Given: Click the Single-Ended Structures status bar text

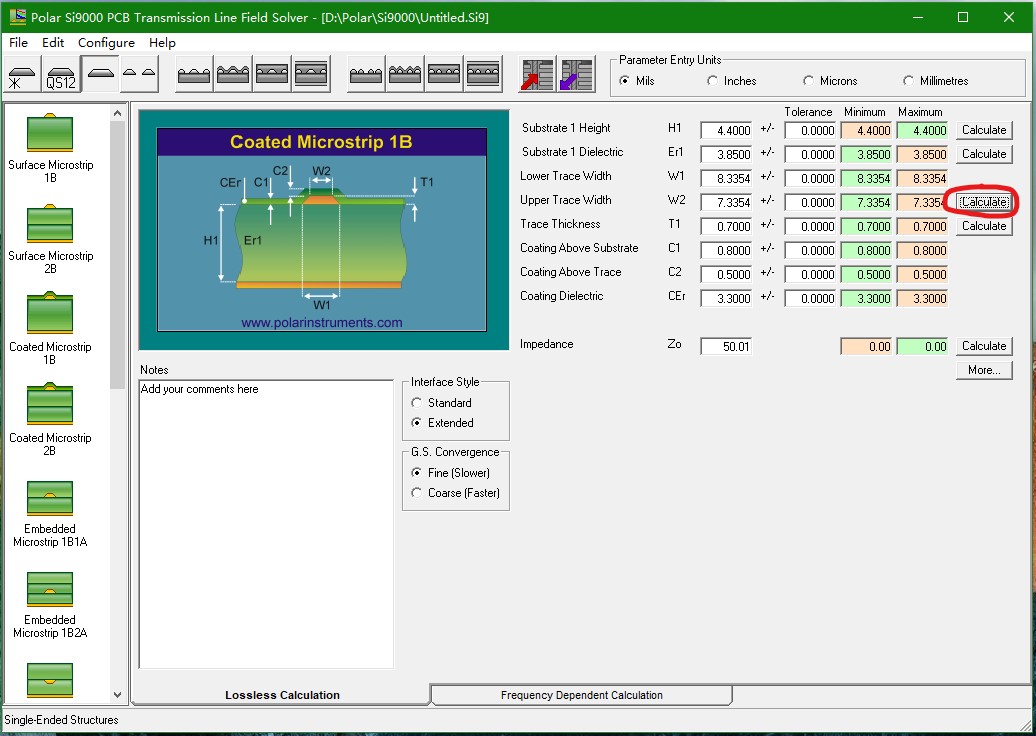Looking at the screenshot, I should point(61,719).
